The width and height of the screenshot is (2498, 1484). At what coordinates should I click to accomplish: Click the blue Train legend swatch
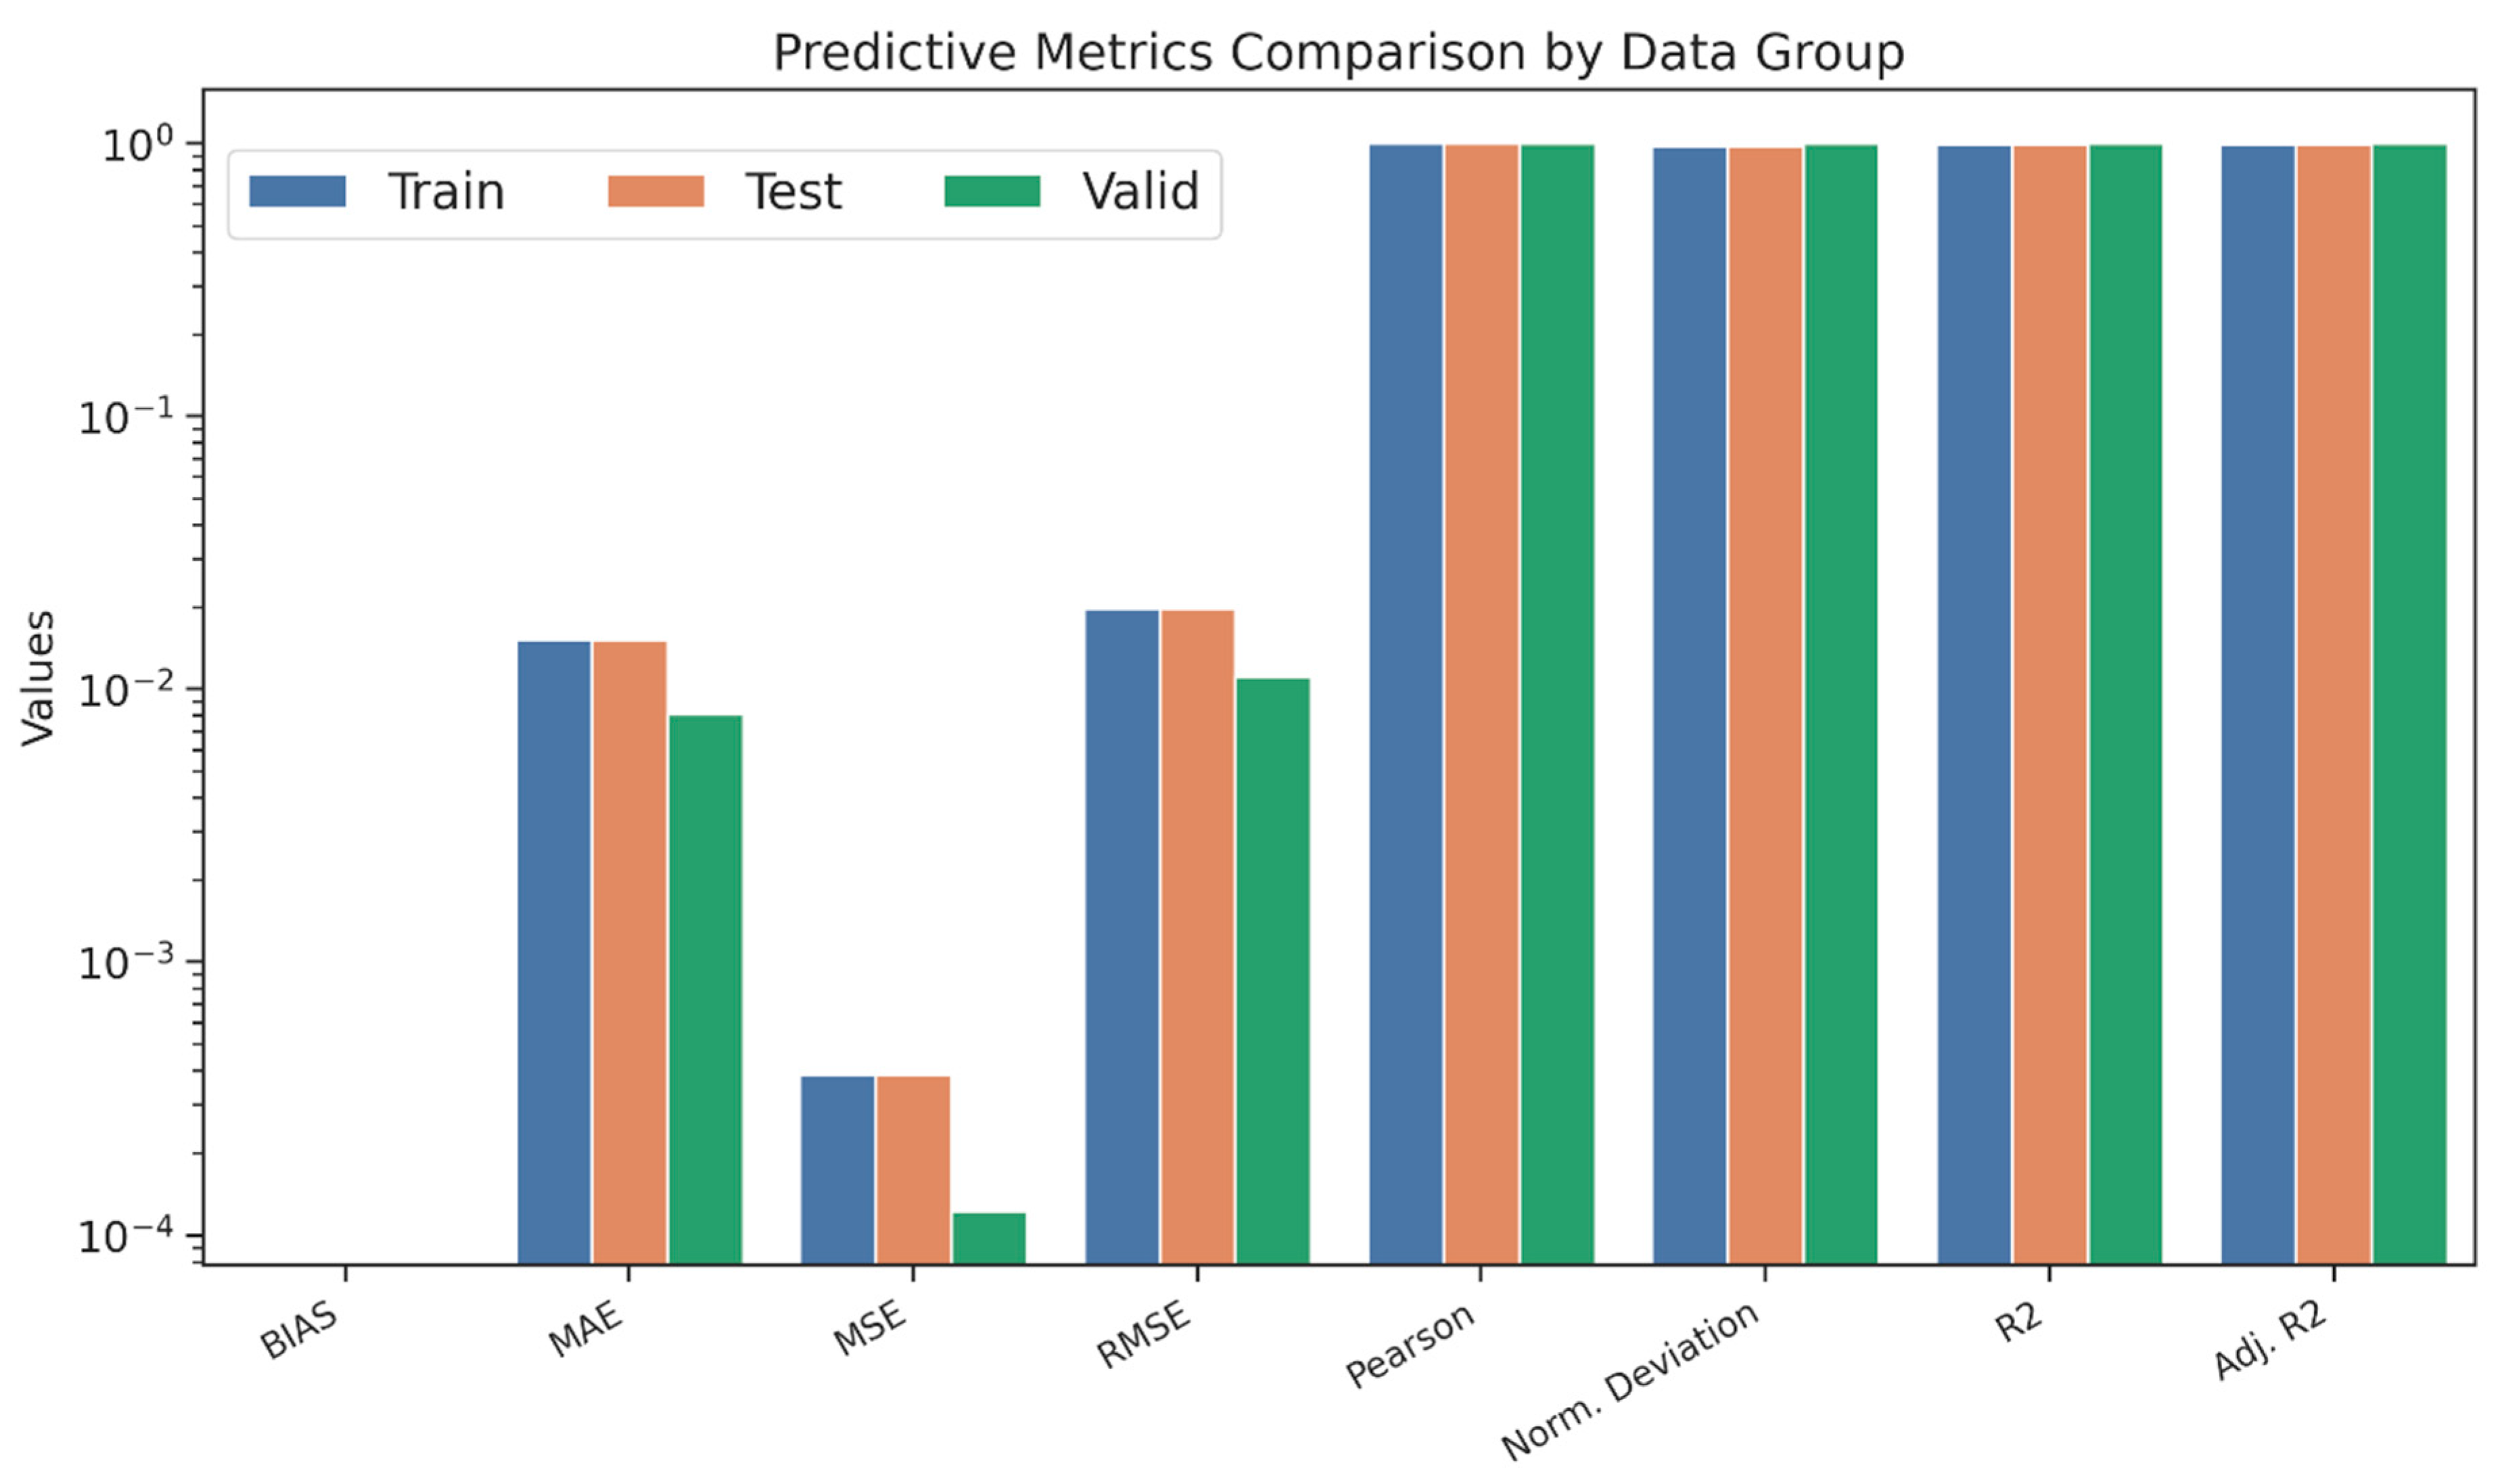pyautogui.click(x=297, y=191)
